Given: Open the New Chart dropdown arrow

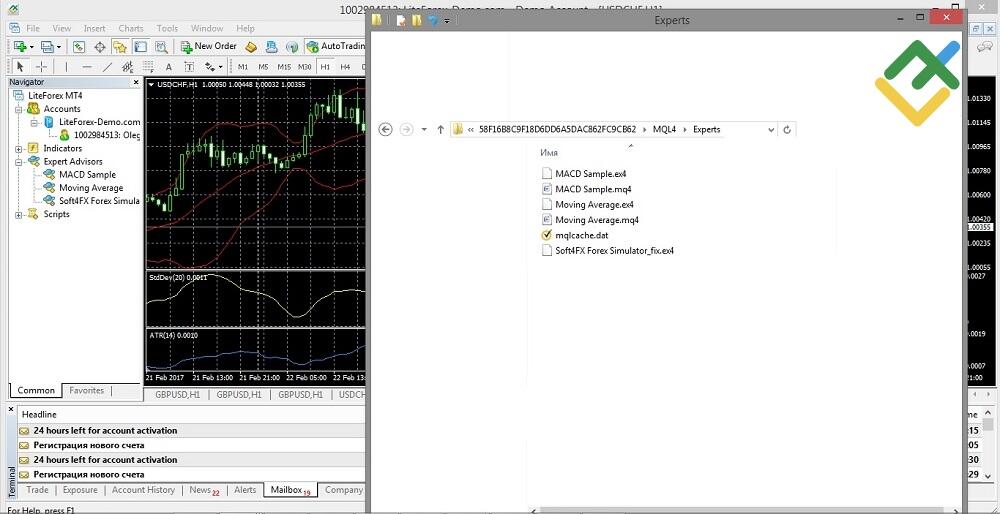Looking at the screenshot, I should coord(31,47).
